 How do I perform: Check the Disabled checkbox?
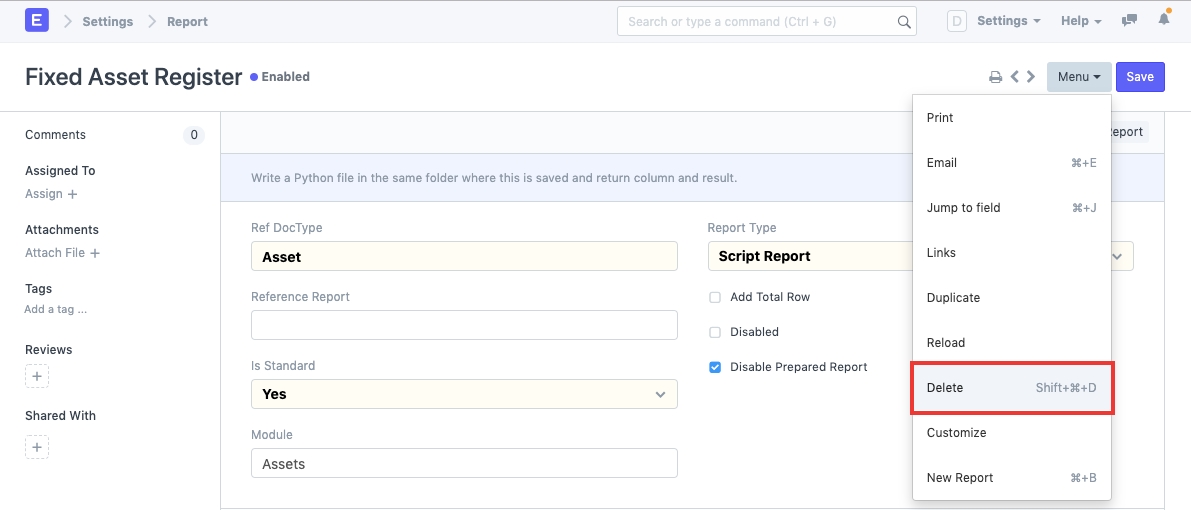click(x=715, y=332)
